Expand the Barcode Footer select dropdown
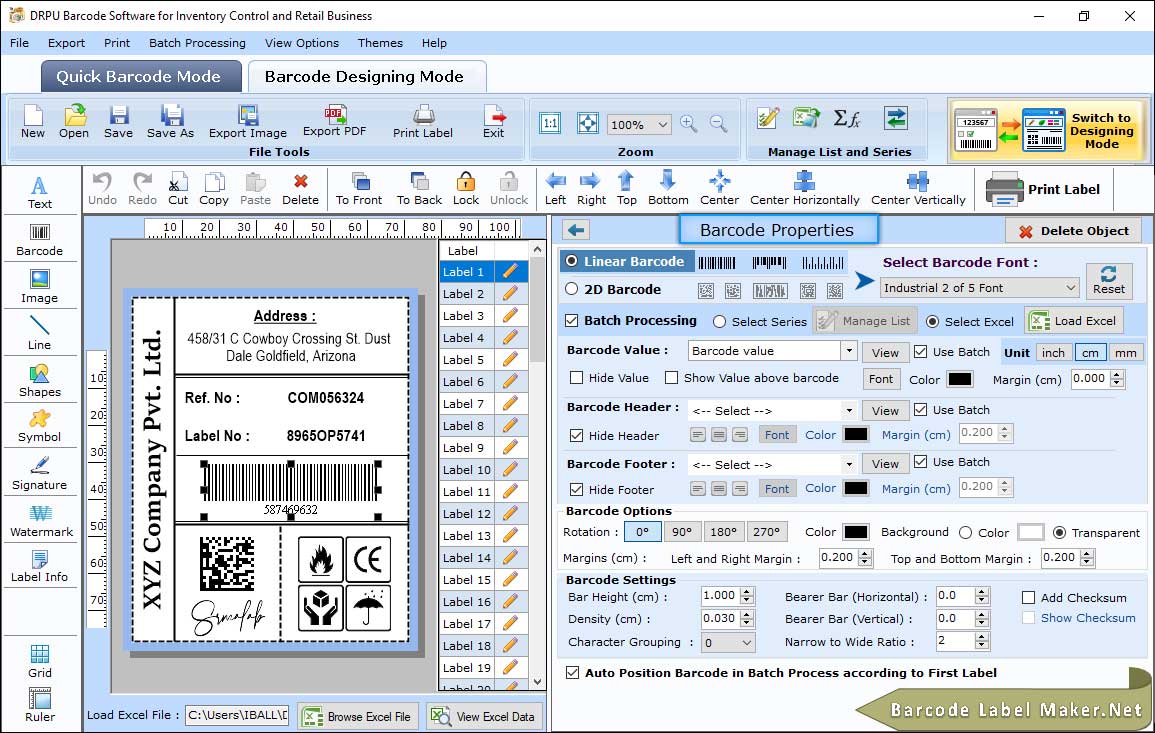Viewport: 1155px width, 733px height. coord(849,464)
